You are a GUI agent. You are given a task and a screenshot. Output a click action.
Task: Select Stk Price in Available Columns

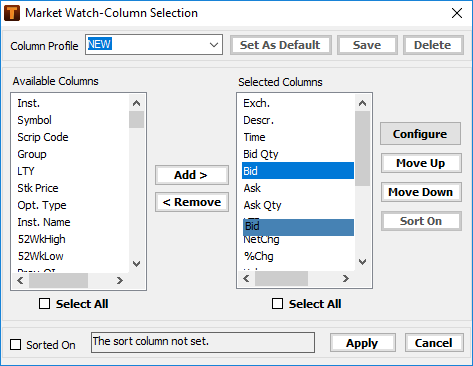38,188
